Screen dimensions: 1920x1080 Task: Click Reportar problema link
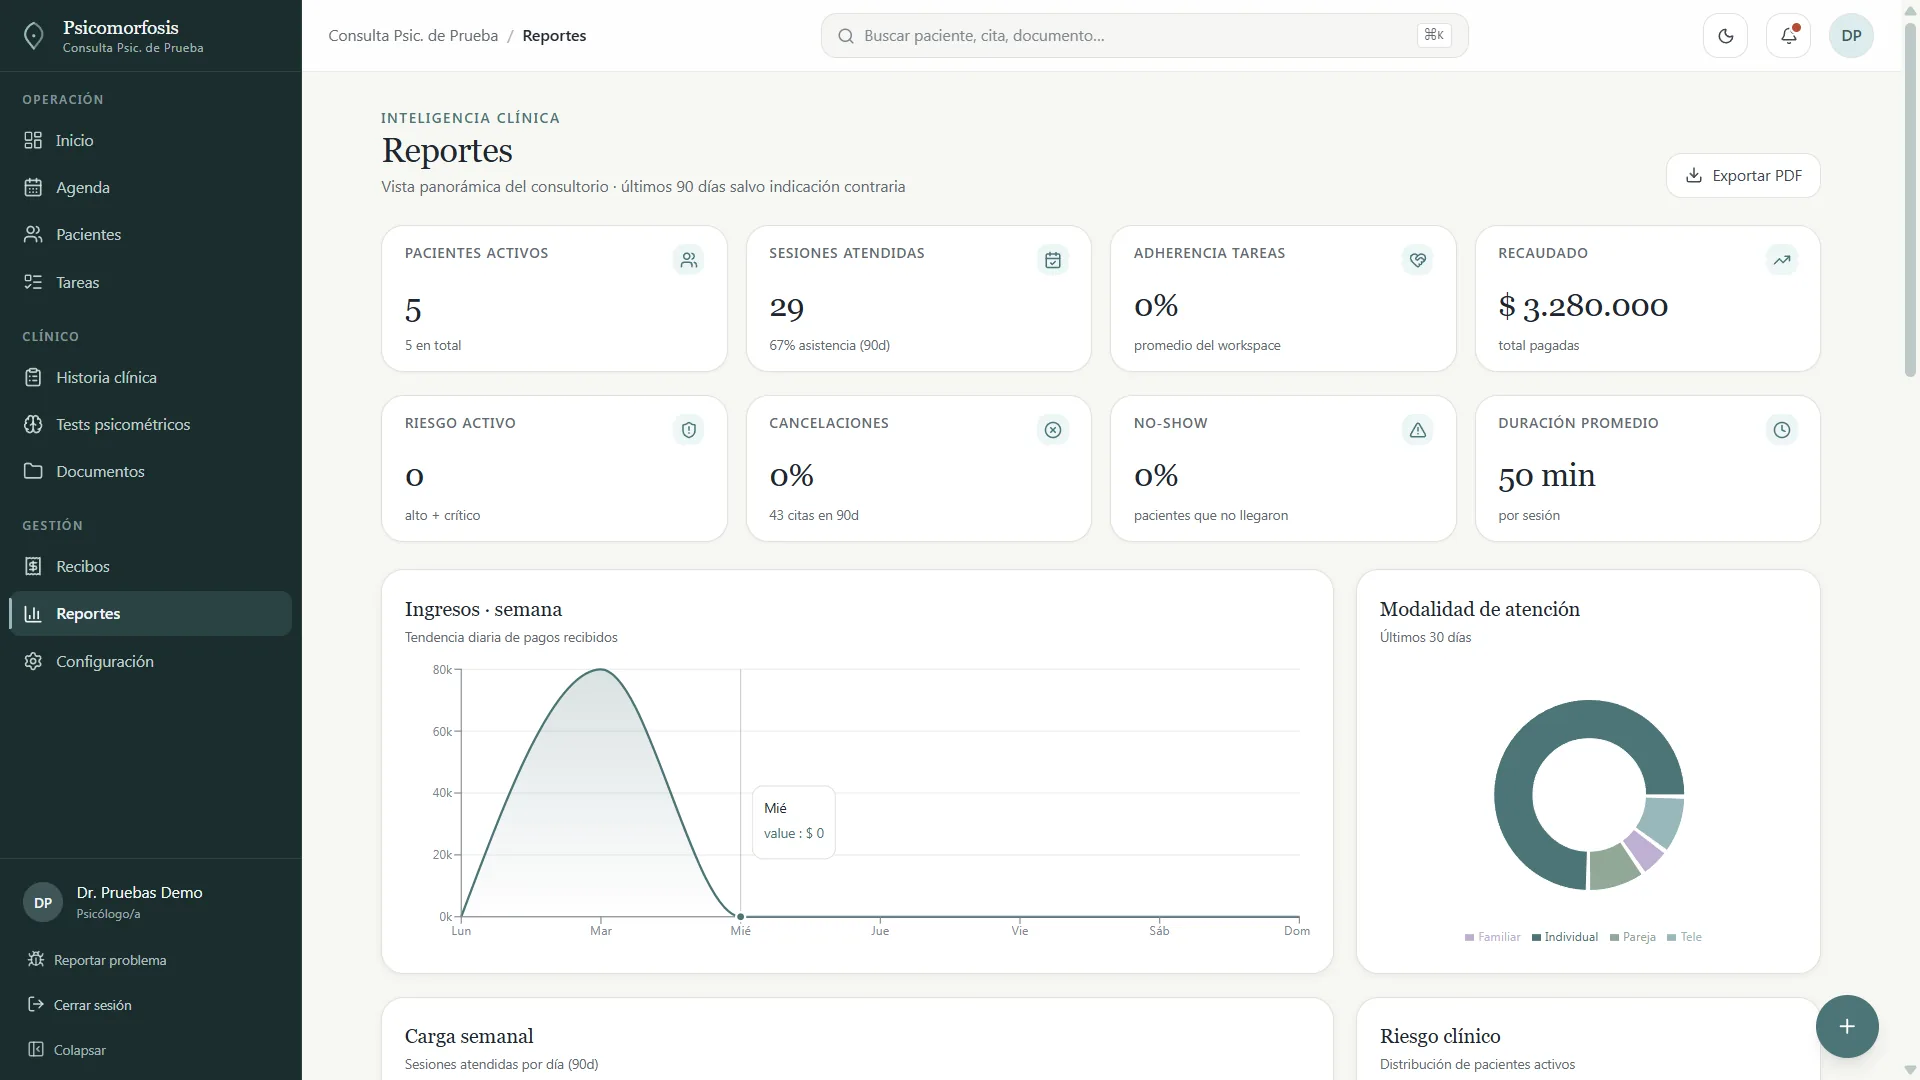coord(97,960)
